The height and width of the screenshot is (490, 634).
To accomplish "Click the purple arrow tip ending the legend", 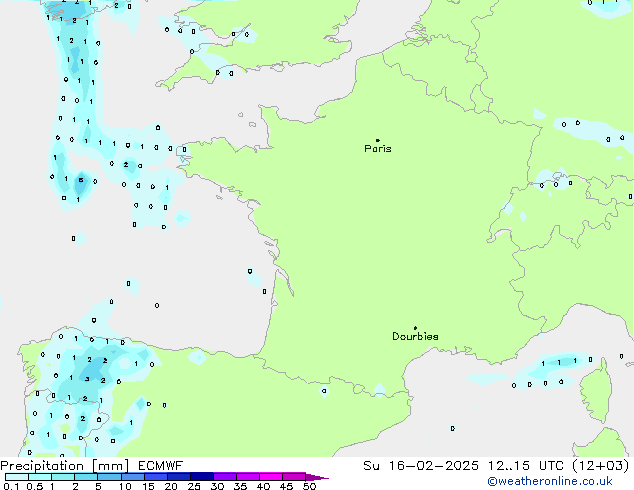I will [x=317, y=478].
